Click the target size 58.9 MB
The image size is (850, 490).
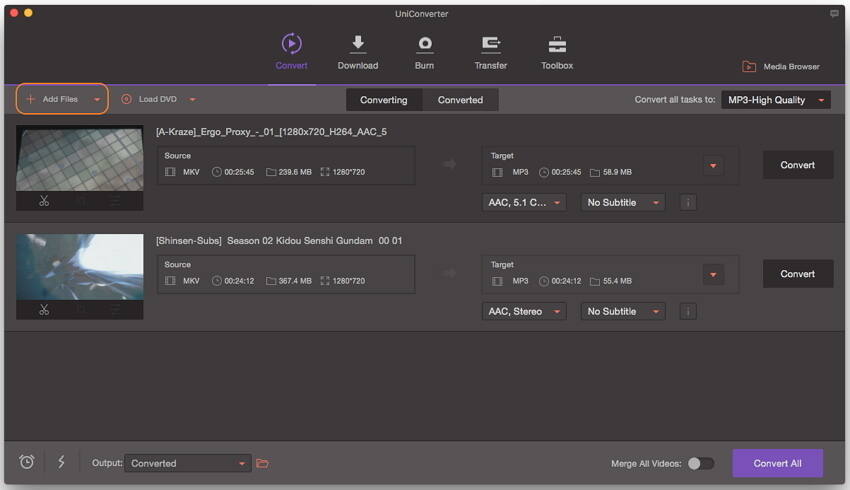(x=617, y=172)
